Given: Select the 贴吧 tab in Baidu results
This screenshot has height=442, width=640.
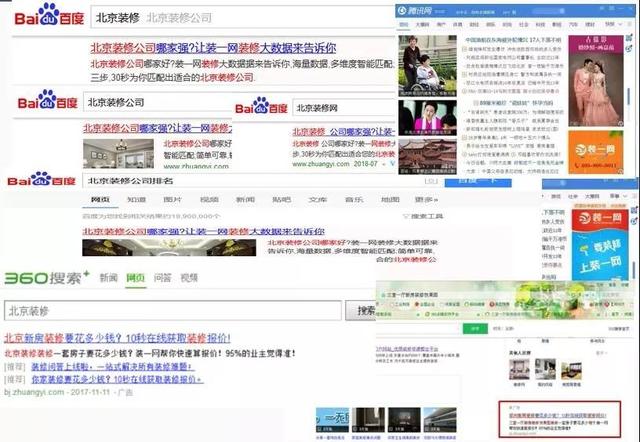Looking at the screenshot, I should point(281,200).
